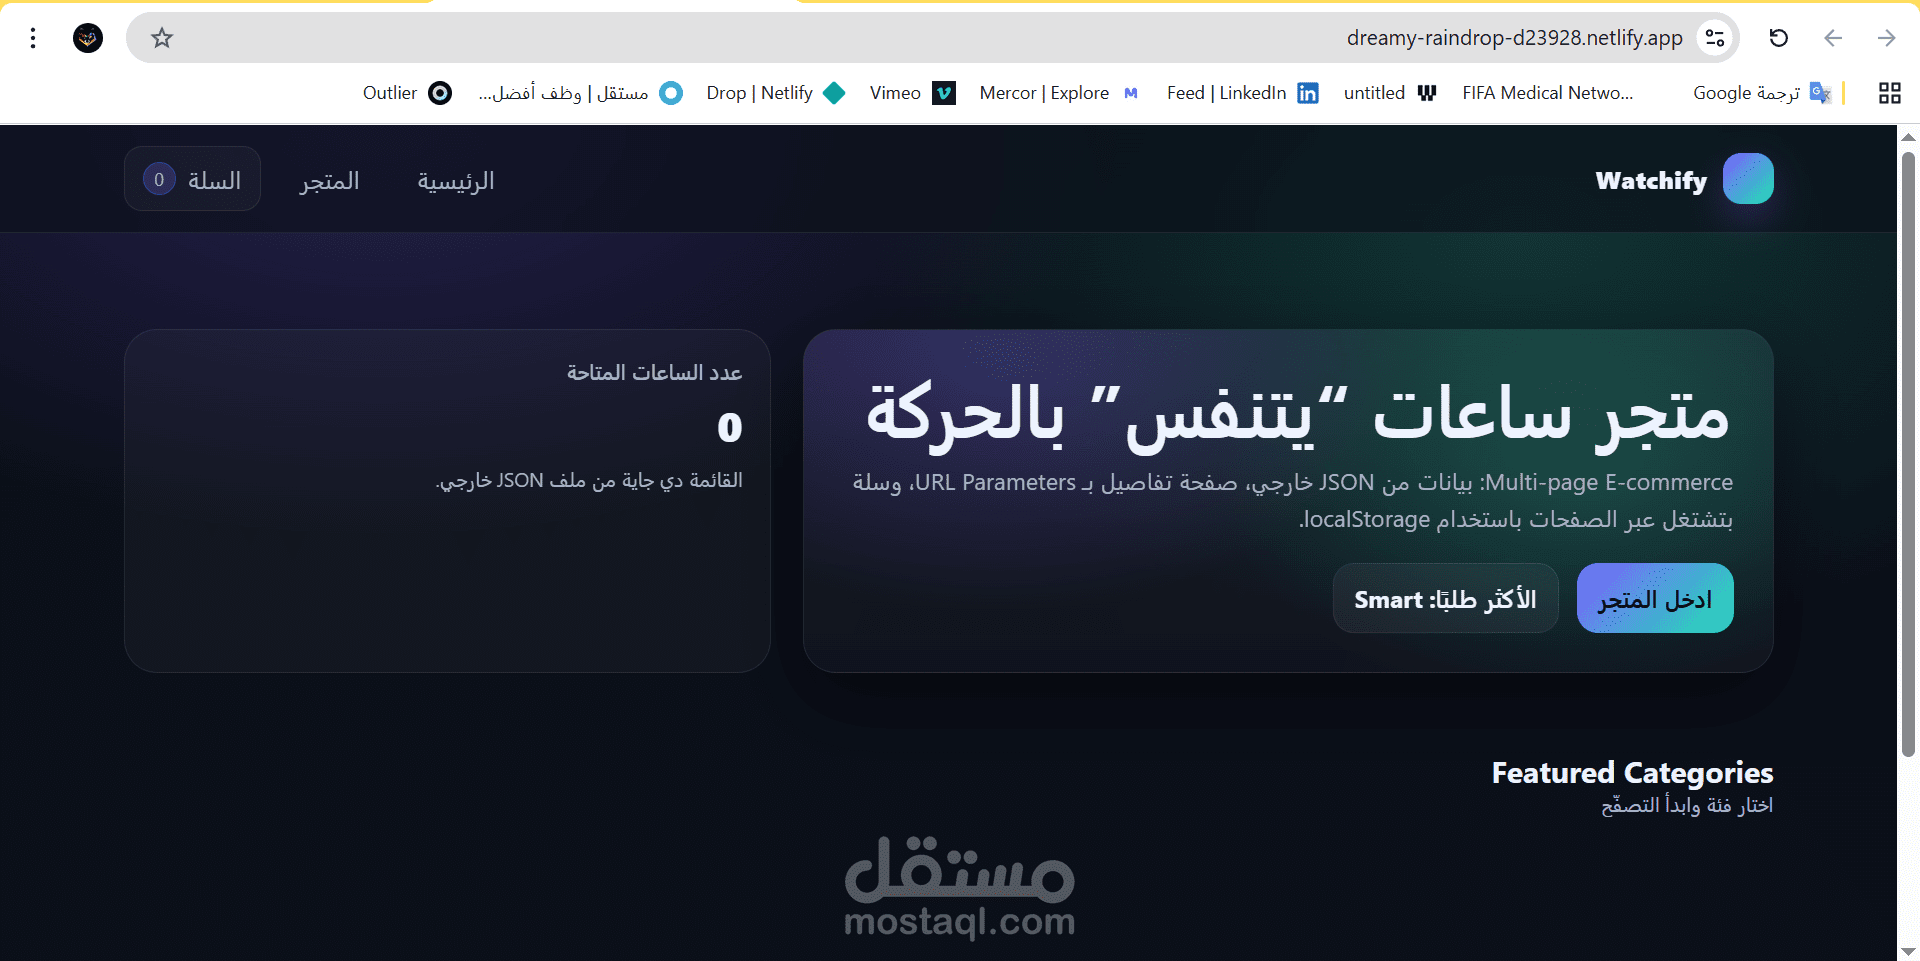Screen dimensions: 1920x961
Task: Open the مستقل bookmark
Action: pos(581,93)
